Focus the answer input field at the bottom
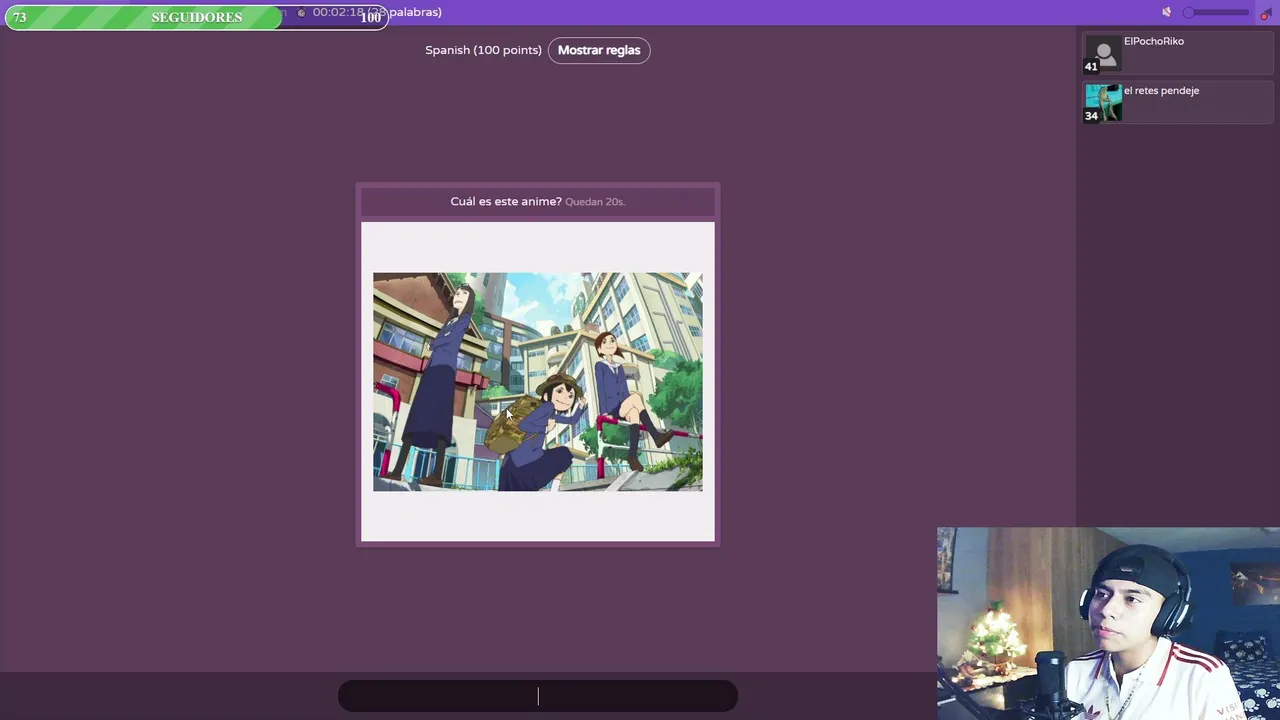1280x720 pixels. (x=538, y=696)
